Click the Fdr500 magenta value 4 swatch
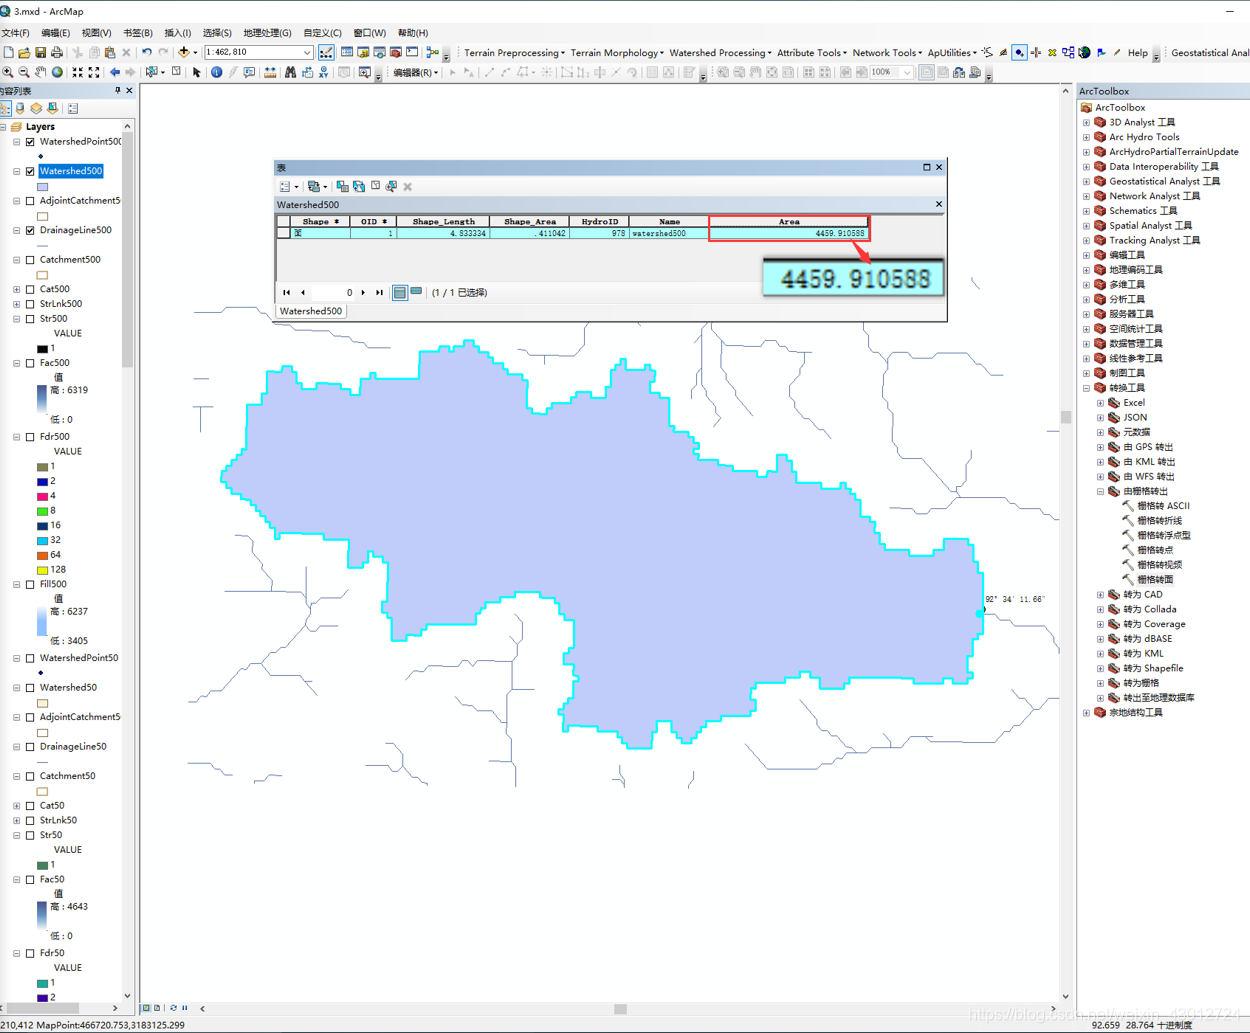The image size is (1250, 1033). point(42,496)
